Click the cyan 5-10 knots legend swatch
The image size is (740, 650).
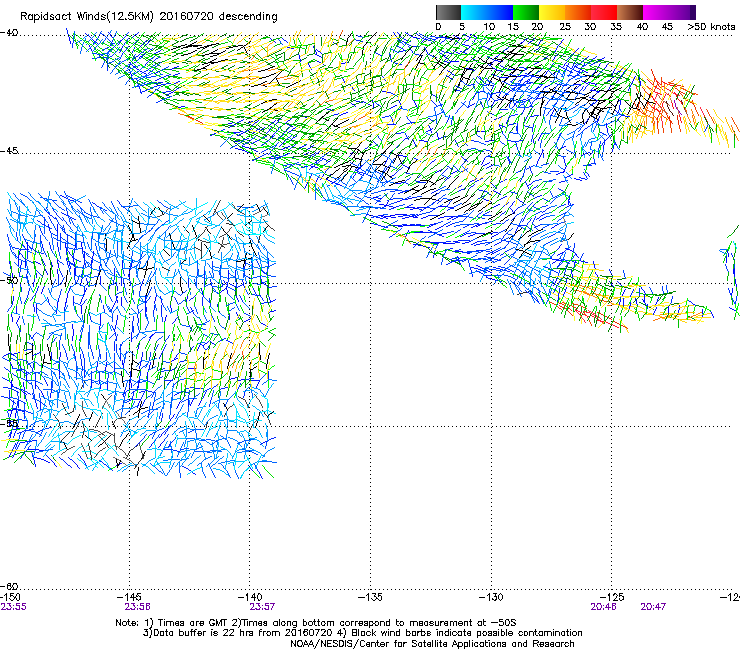[474, 12]
